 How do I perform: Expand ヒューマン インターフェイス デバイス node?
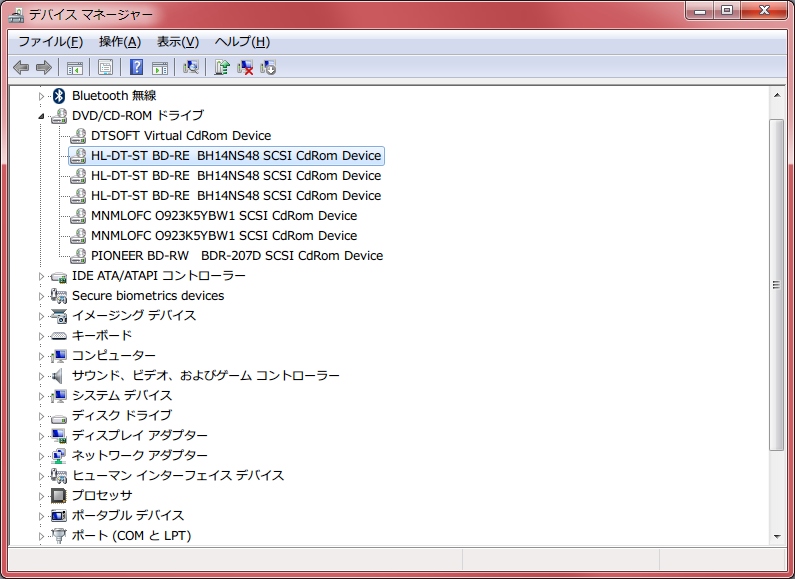tap(42, 476)
